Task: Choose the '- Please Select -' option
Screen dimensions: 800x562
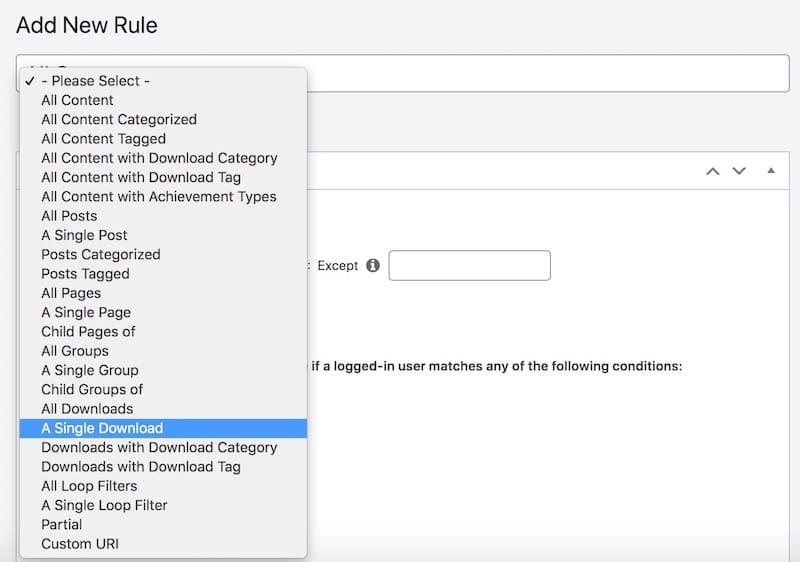Action: 96,81
